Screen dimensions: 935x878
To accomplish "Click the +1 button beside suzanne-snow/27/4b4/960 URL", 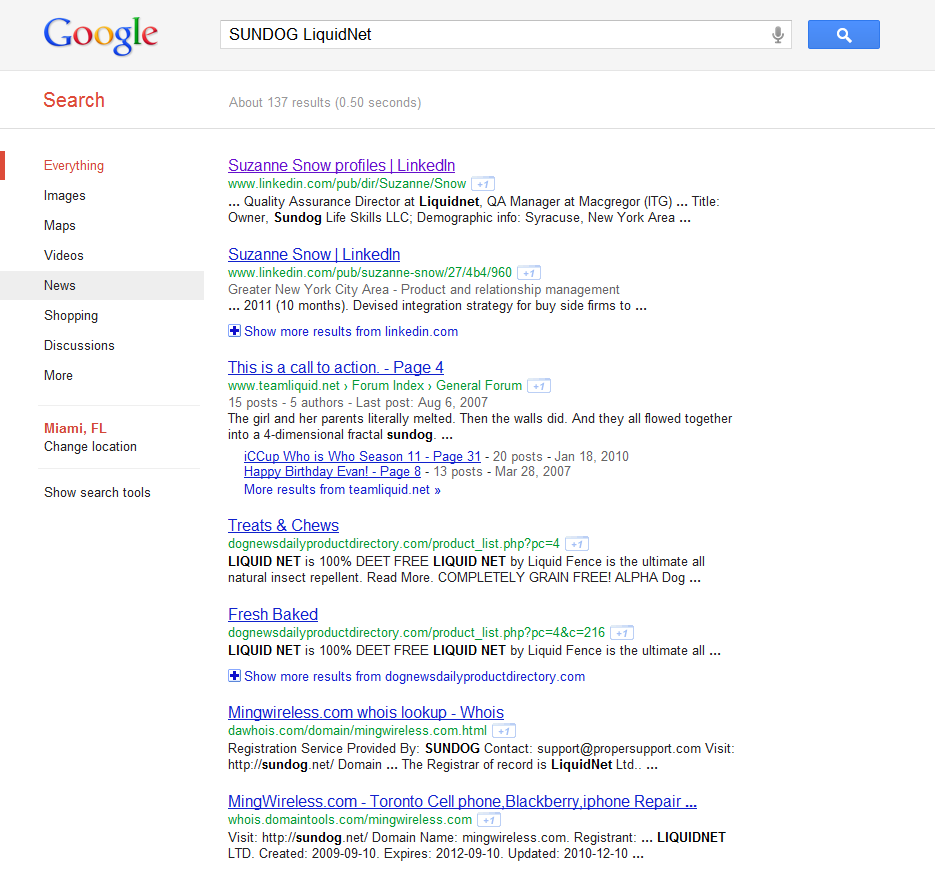I will click(529, 273).
